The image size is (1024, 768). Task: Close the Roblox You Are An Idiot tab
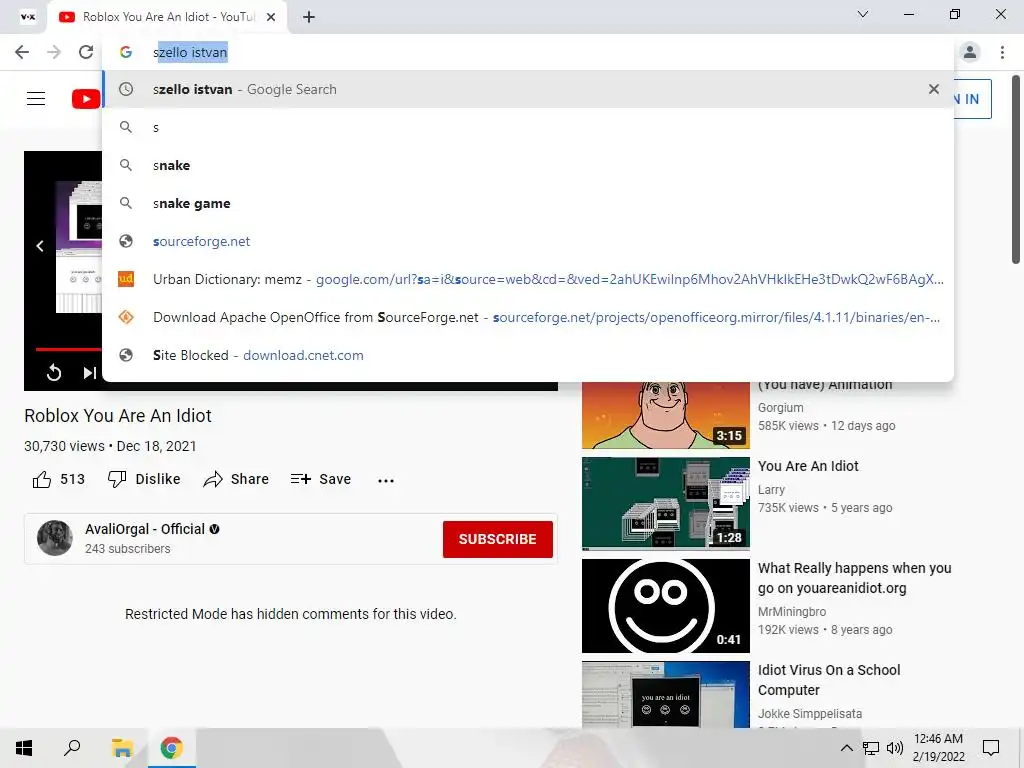[x=271, y=17]
